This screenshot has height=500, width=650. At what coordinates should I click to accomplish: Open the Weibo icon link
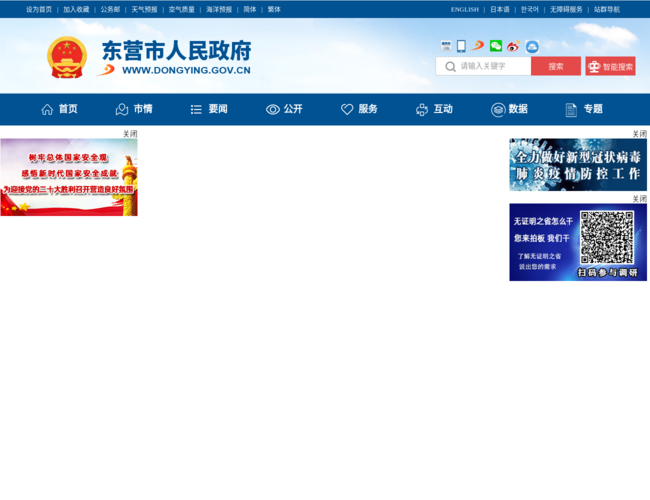pos(513,46)
